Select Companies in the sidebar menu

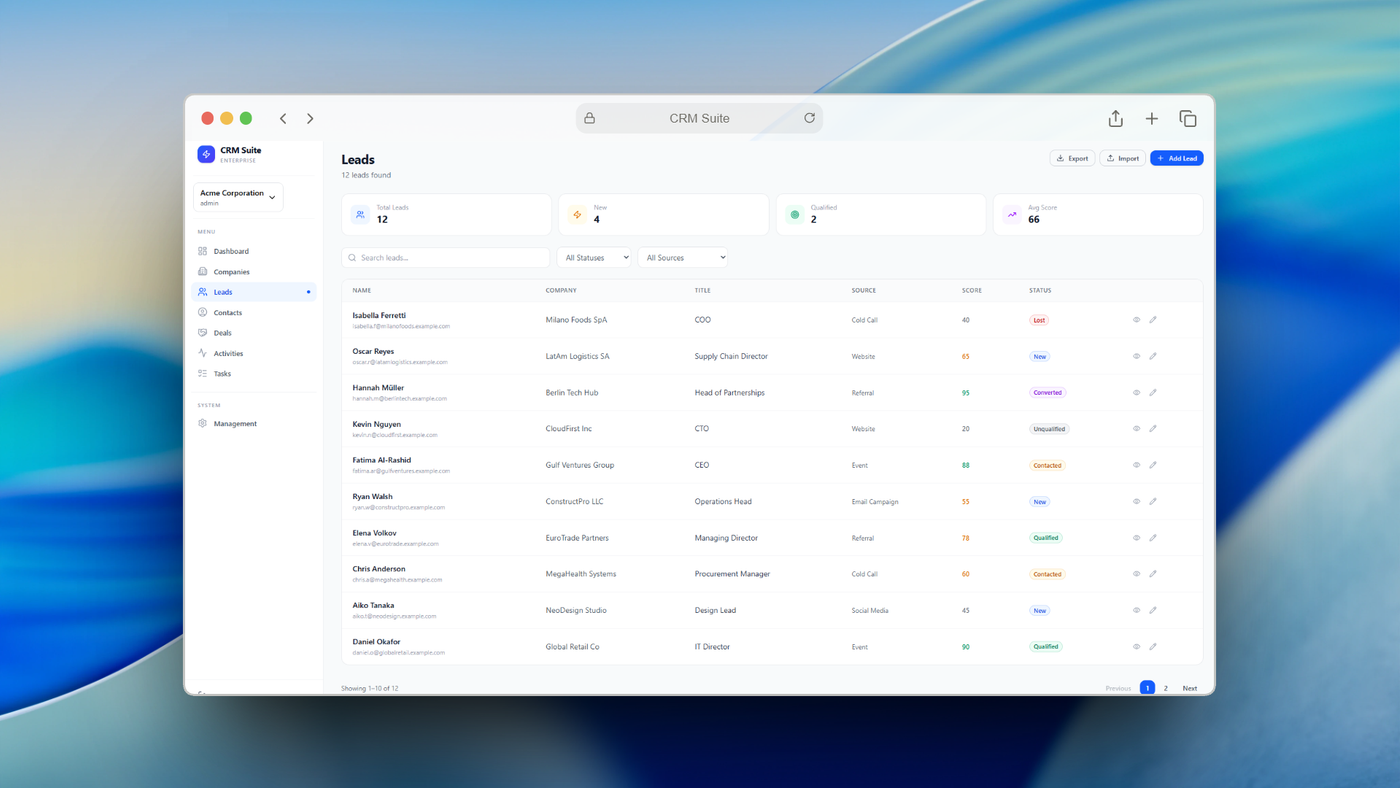click(x=230, y=271)
